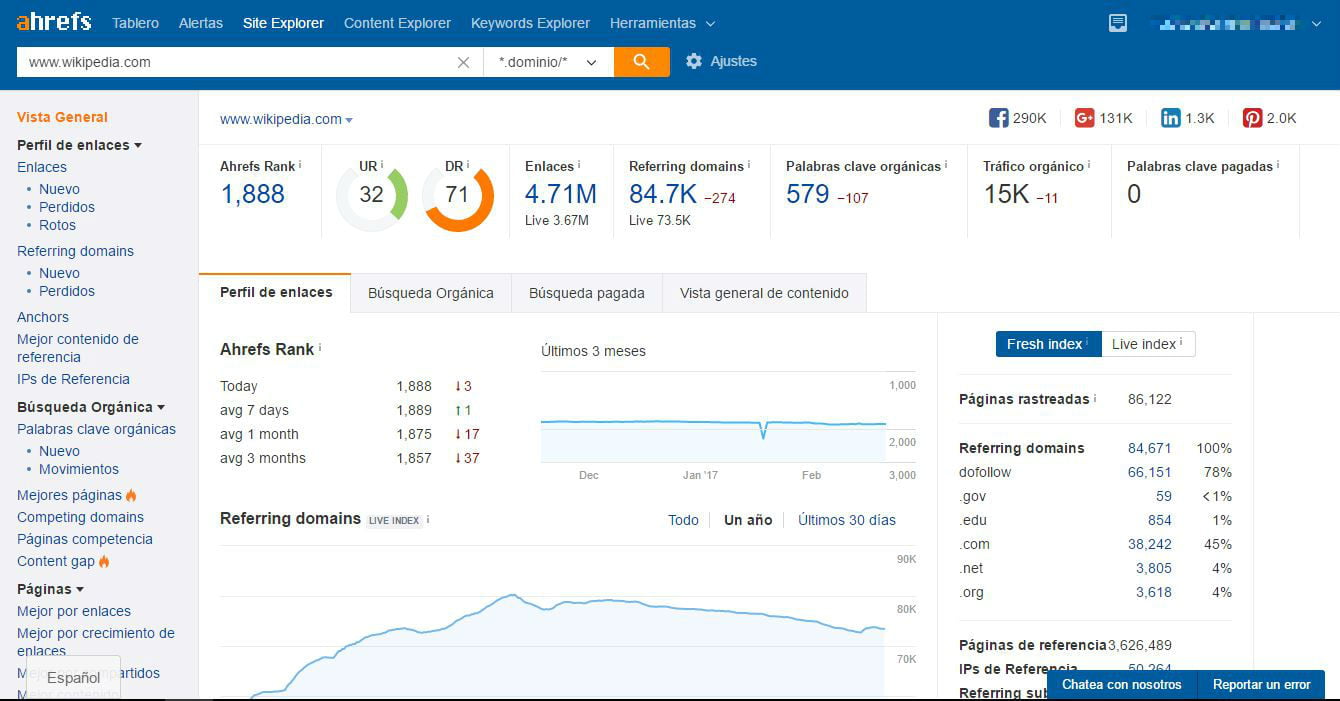Open Movimientos sidebar link
This screenshot has width=1340, height=701.
tap(79, 469)
